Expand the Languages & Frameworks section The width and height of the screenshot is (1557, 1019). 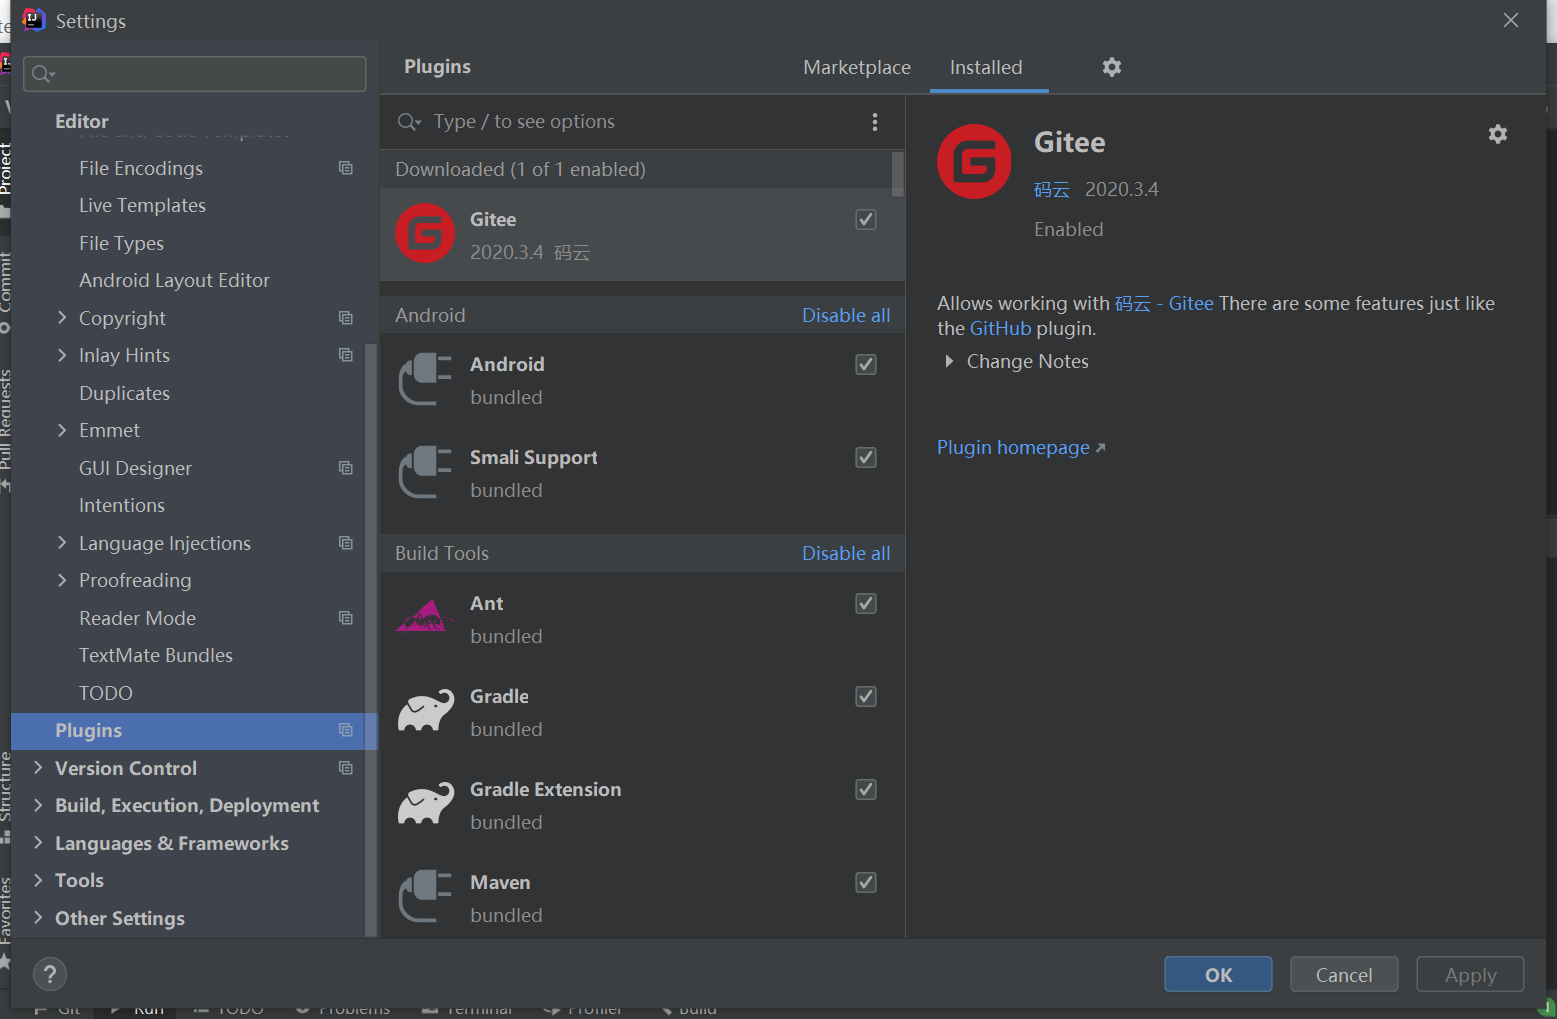click(38, 843)
